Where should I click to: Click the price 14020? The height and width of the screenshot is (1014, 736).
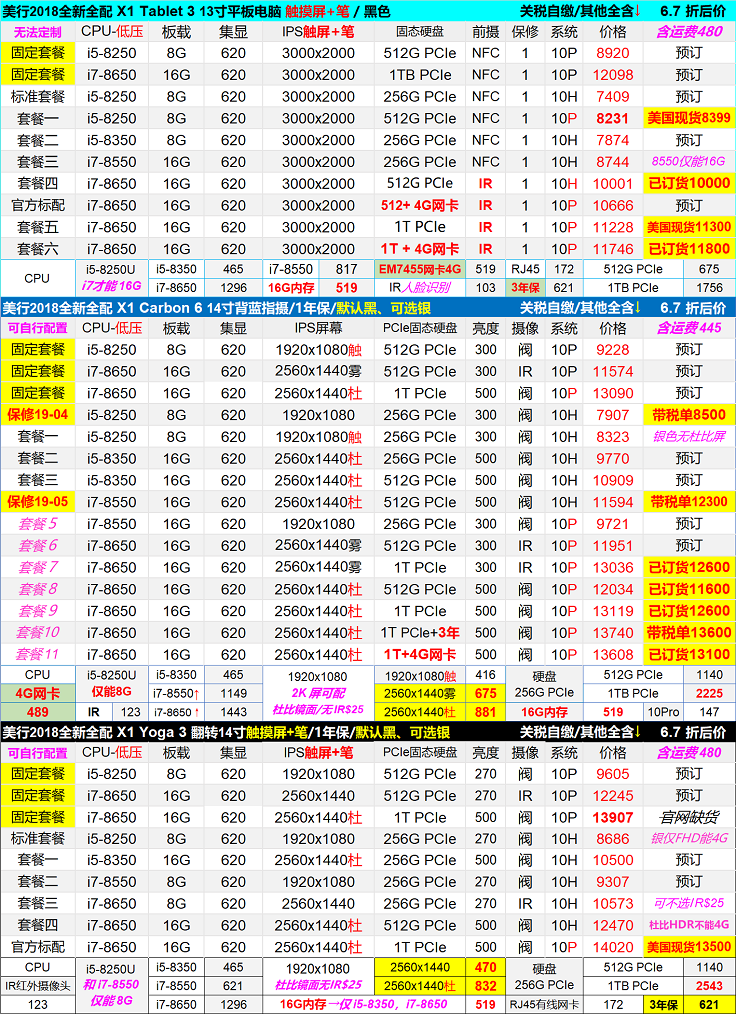tap(612, 947)
